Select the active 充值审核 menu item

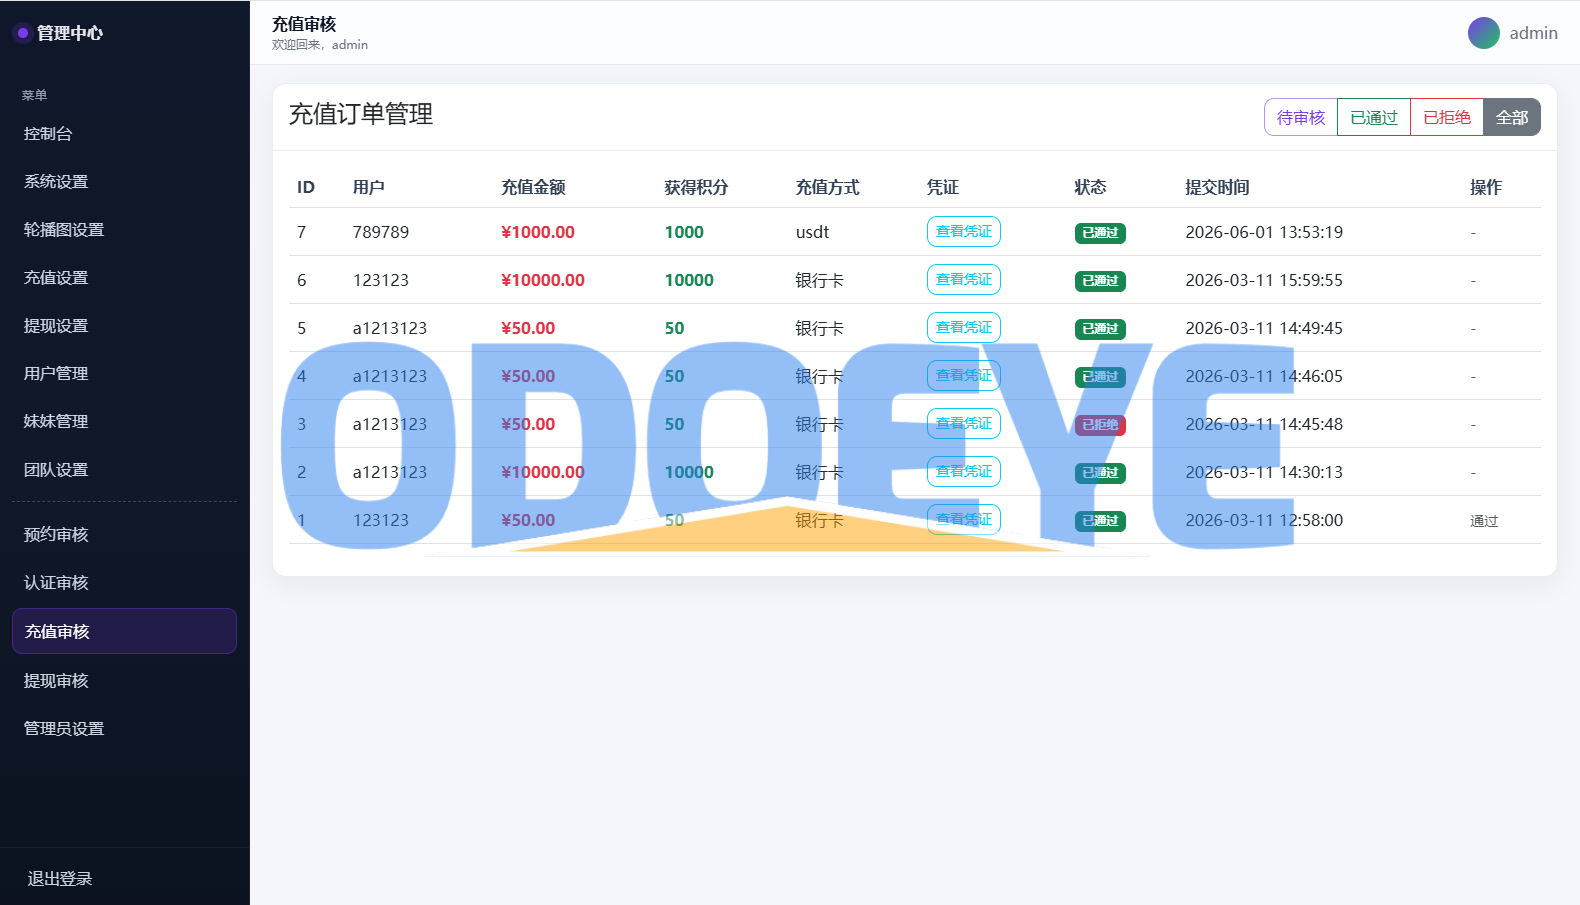pos(124,631)
